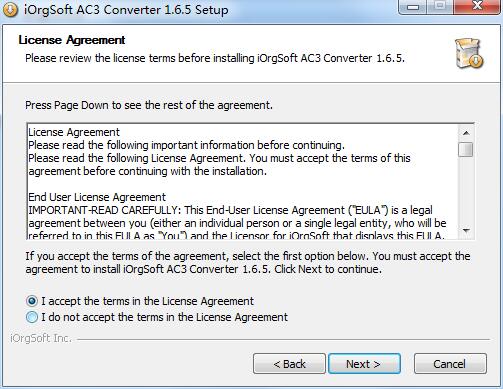Minimize the setup window
Screen dimensions: 503x389
pyautogui.click(x=413, y=7)
